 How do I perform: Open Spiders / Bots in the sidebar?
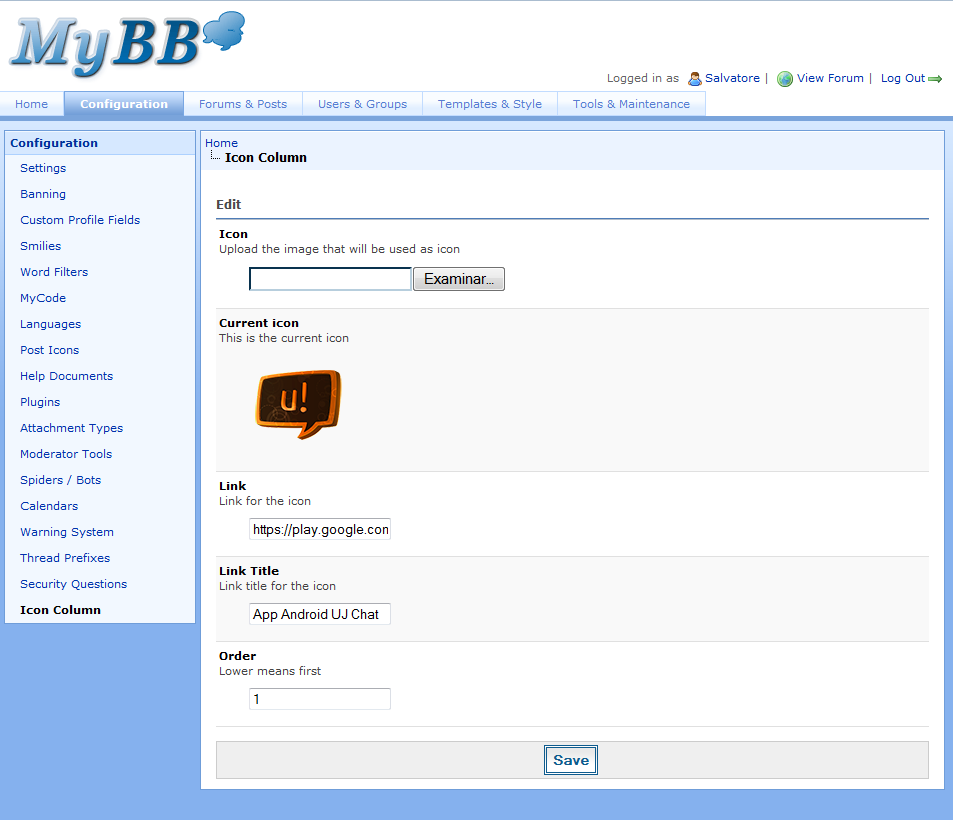[61, 480]
